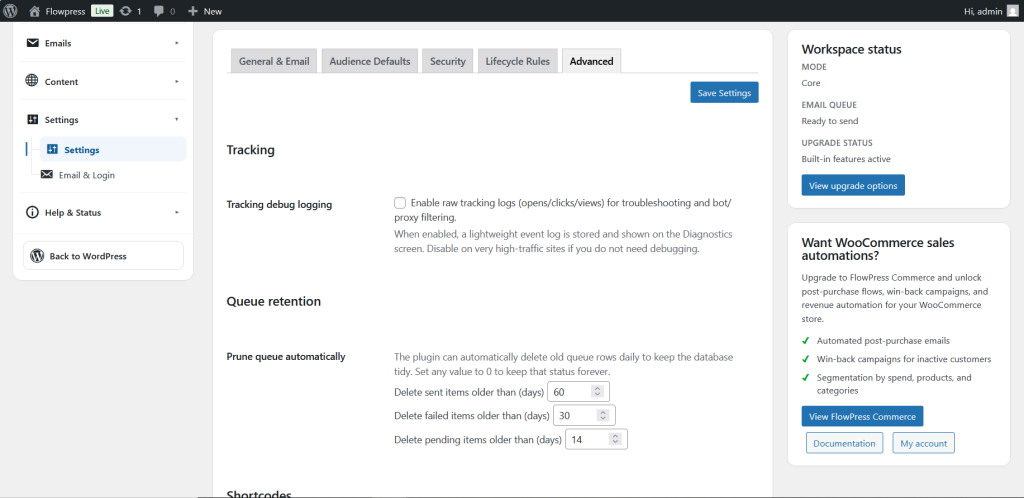Click the Content globe icon in sidebar

coord(32,81)
